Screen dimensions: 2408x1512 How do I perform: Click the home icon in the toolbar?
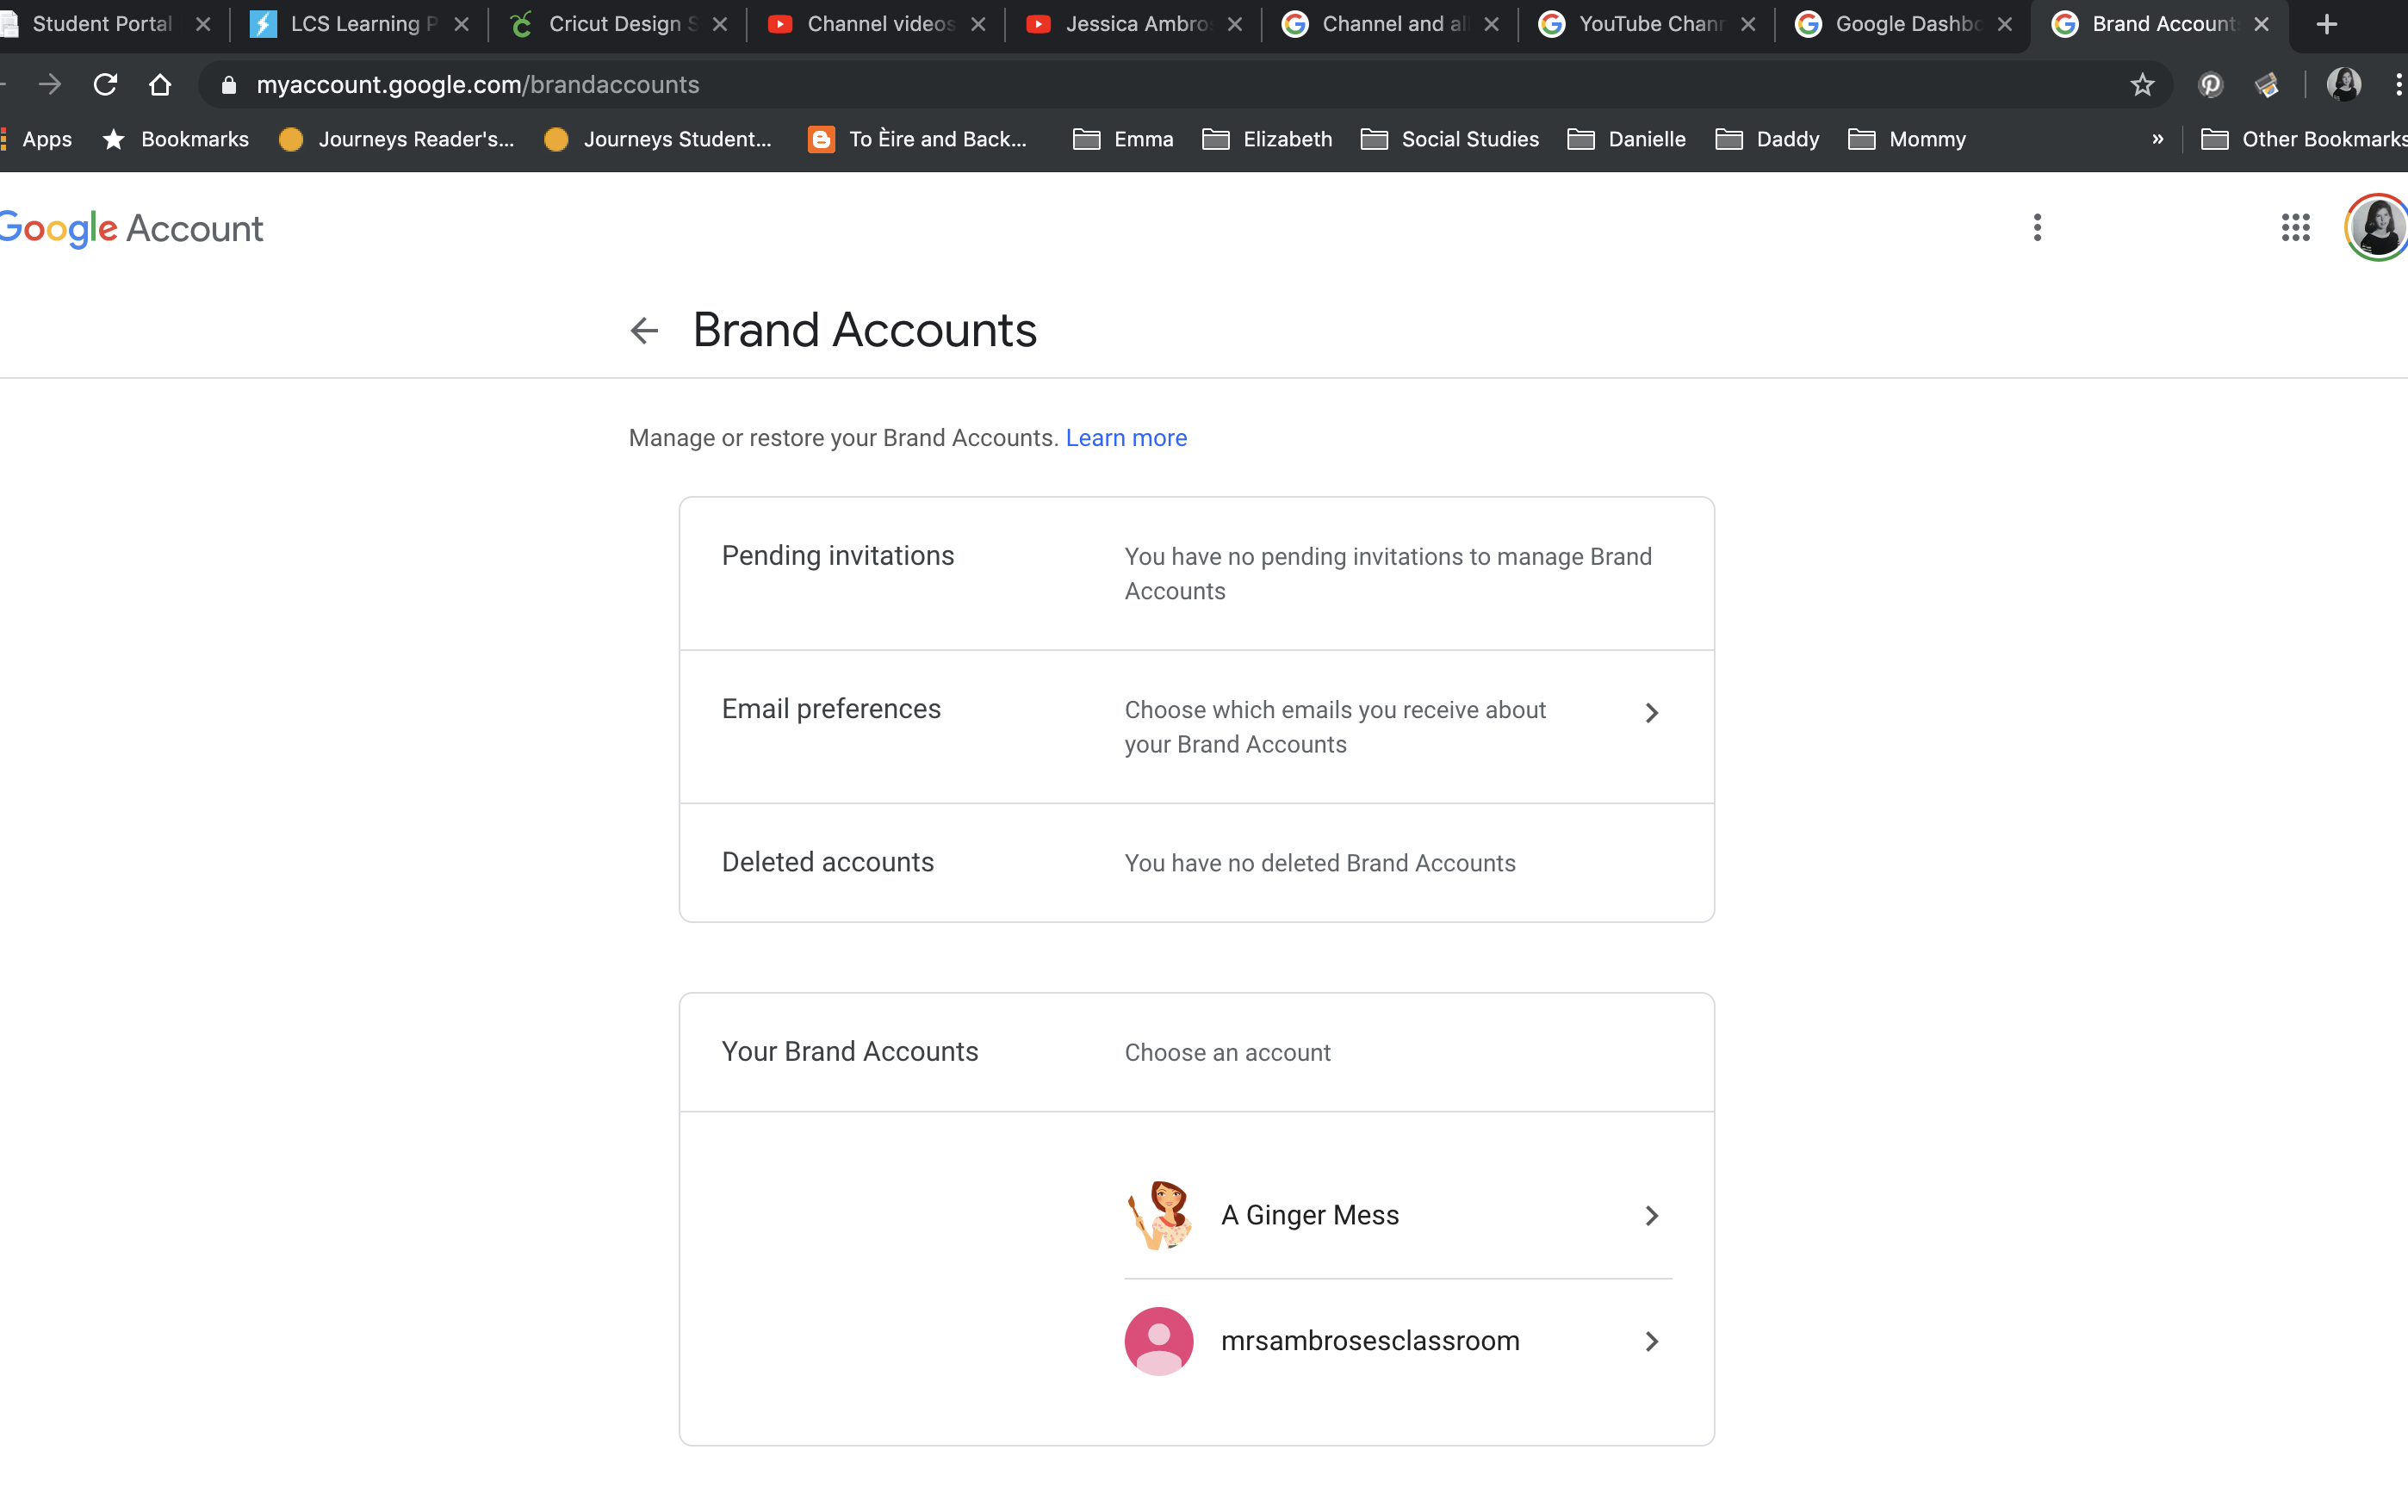[161, 85]
